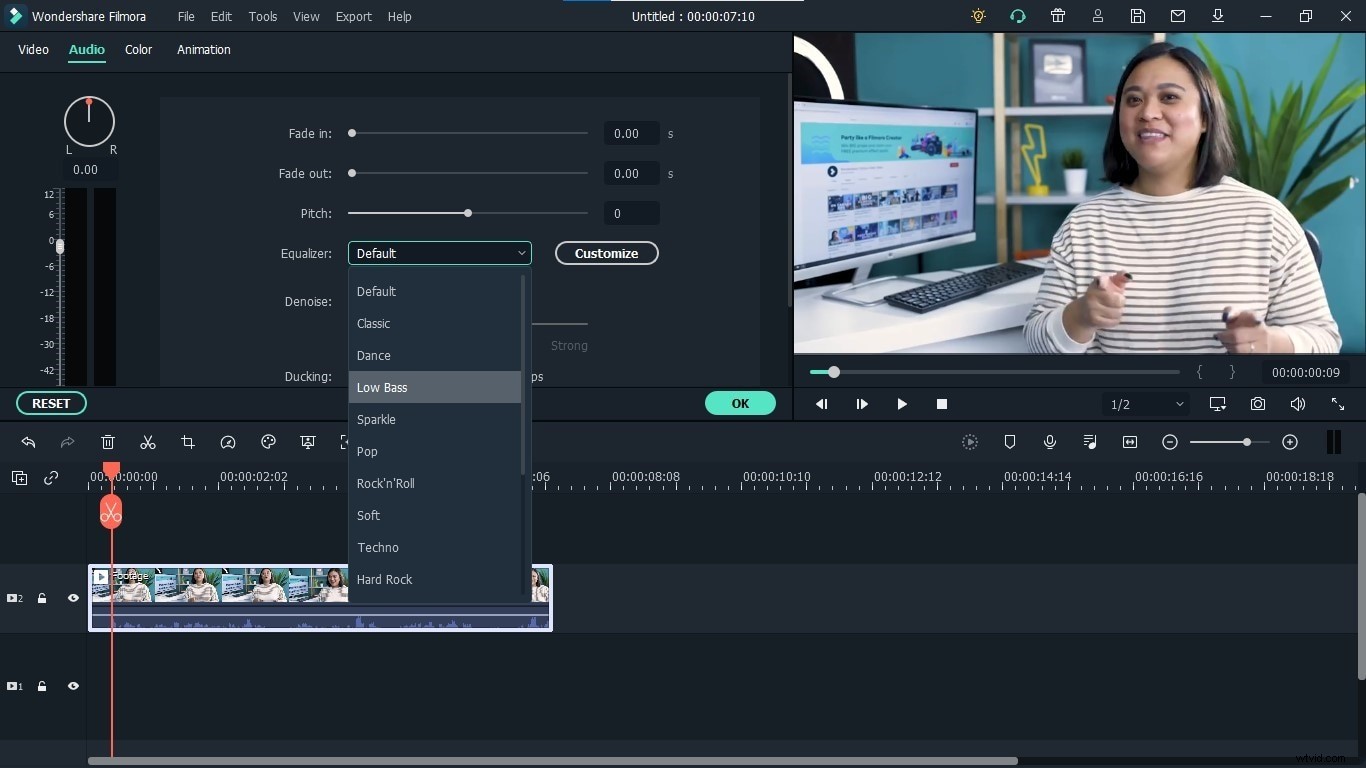Viewport: 1366px width, 768px height.
Task: Click the Record voiceover microphone icon
Action: 1049,442
